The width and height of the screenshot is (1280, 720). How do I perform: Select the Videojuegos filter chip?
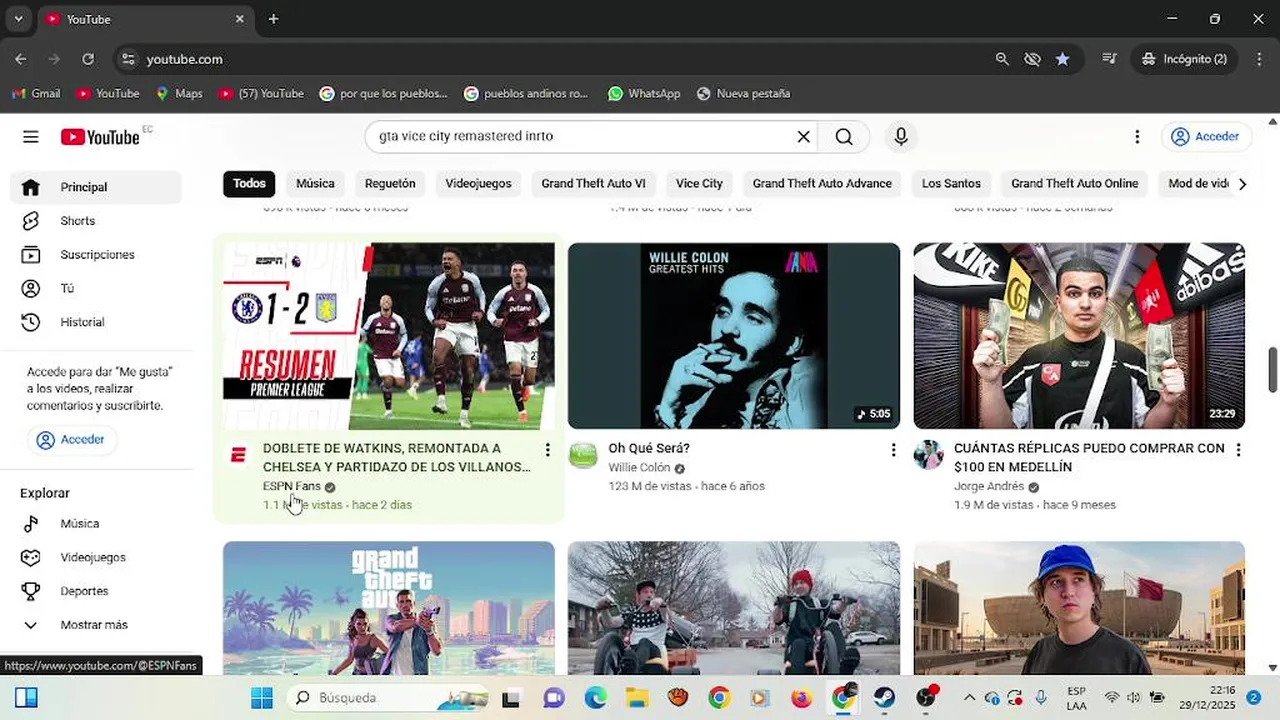coord(478,184)
